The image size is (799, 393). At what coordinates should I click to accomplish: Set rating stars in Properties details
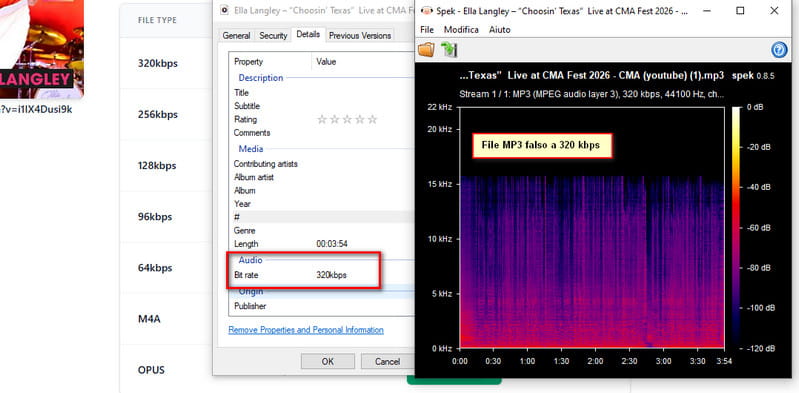click(x=347, y=119)
